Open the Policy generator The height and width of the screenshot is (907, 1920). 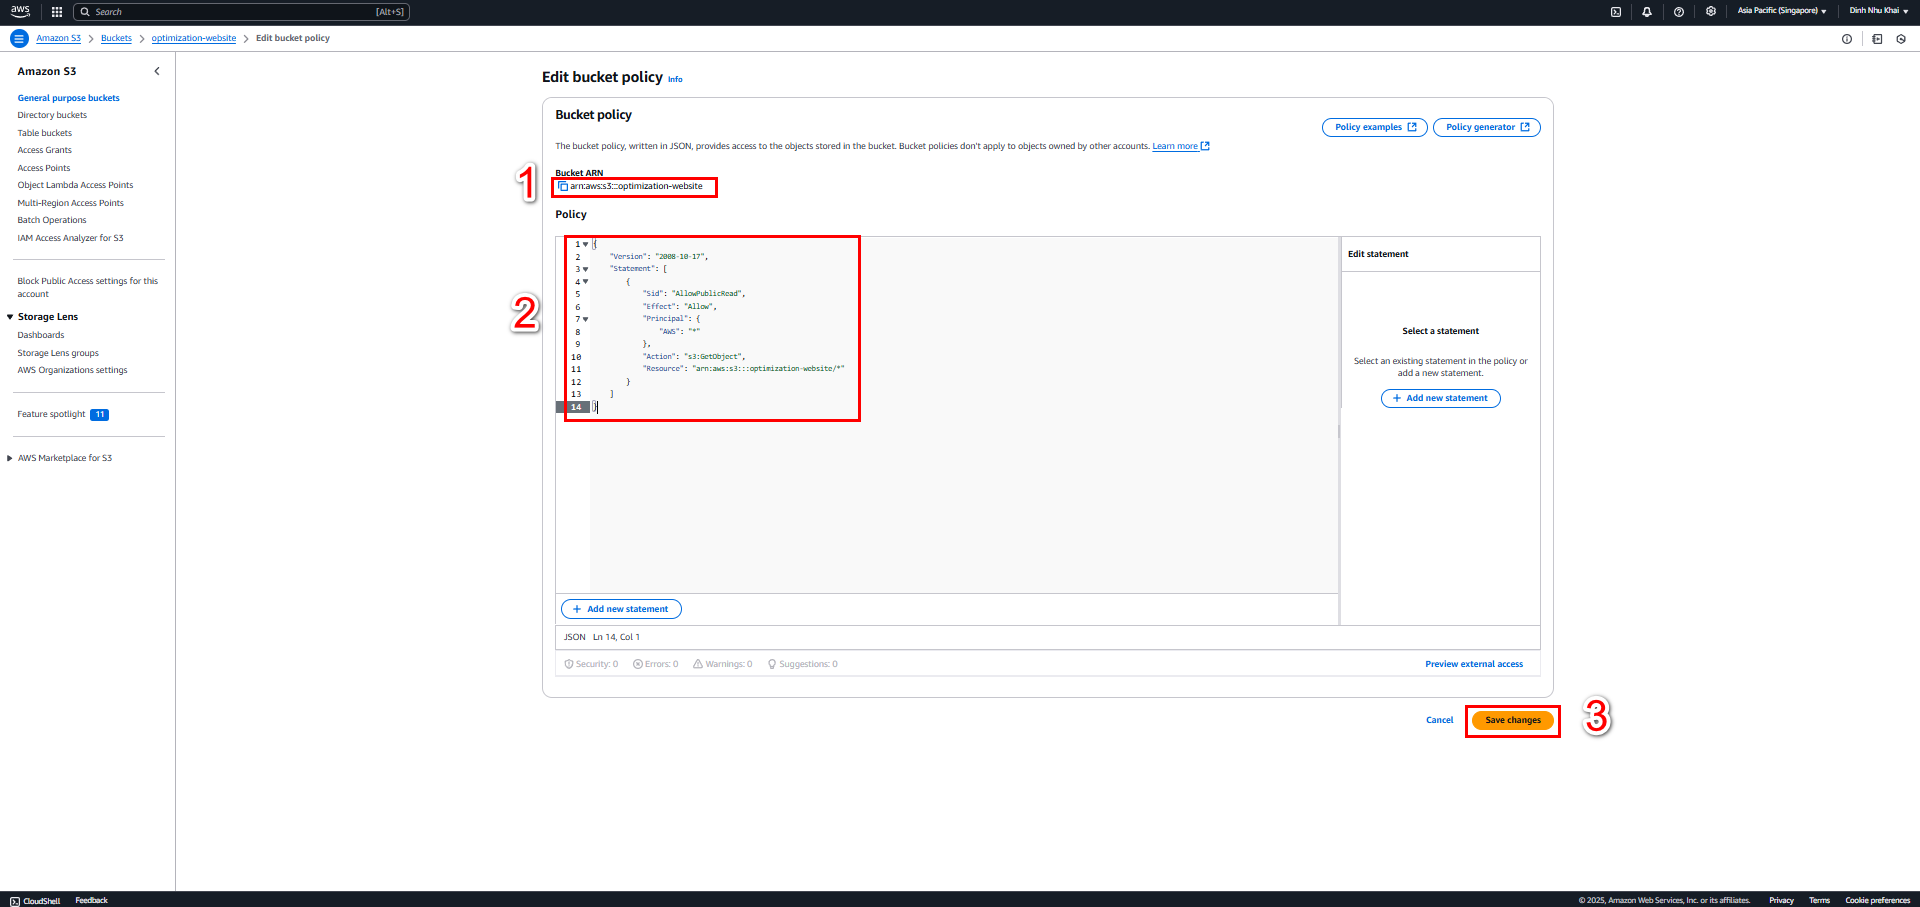click(1487, 127)
